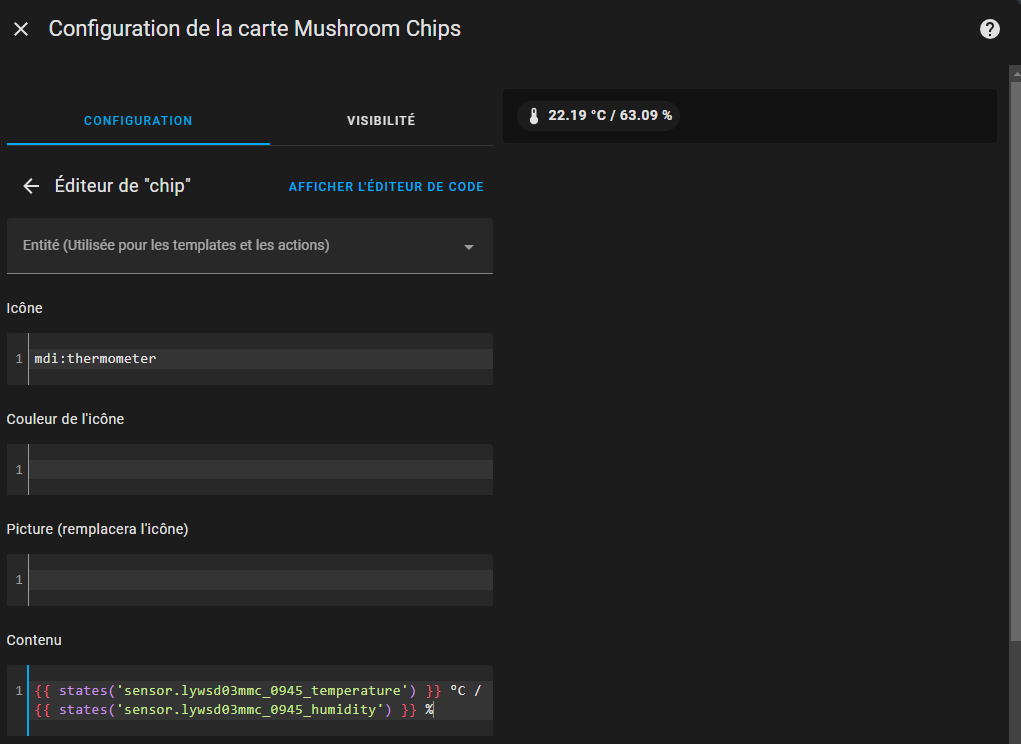Open the Entité entity selector field
Viewport: 1021px width, 744px height.
click(249, 246)
